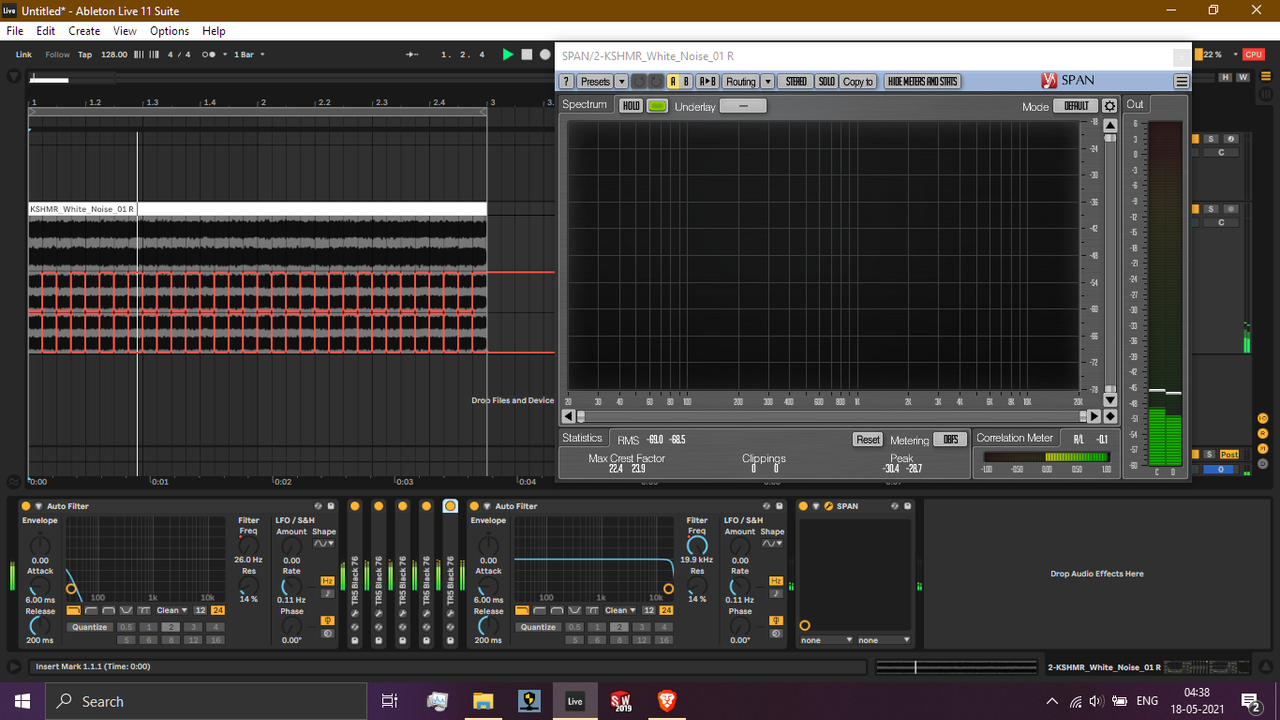Viewport: 1280px width, 720px height.
Task: Open SPAN settings via the gear icon
Action: click(1110, 105)
